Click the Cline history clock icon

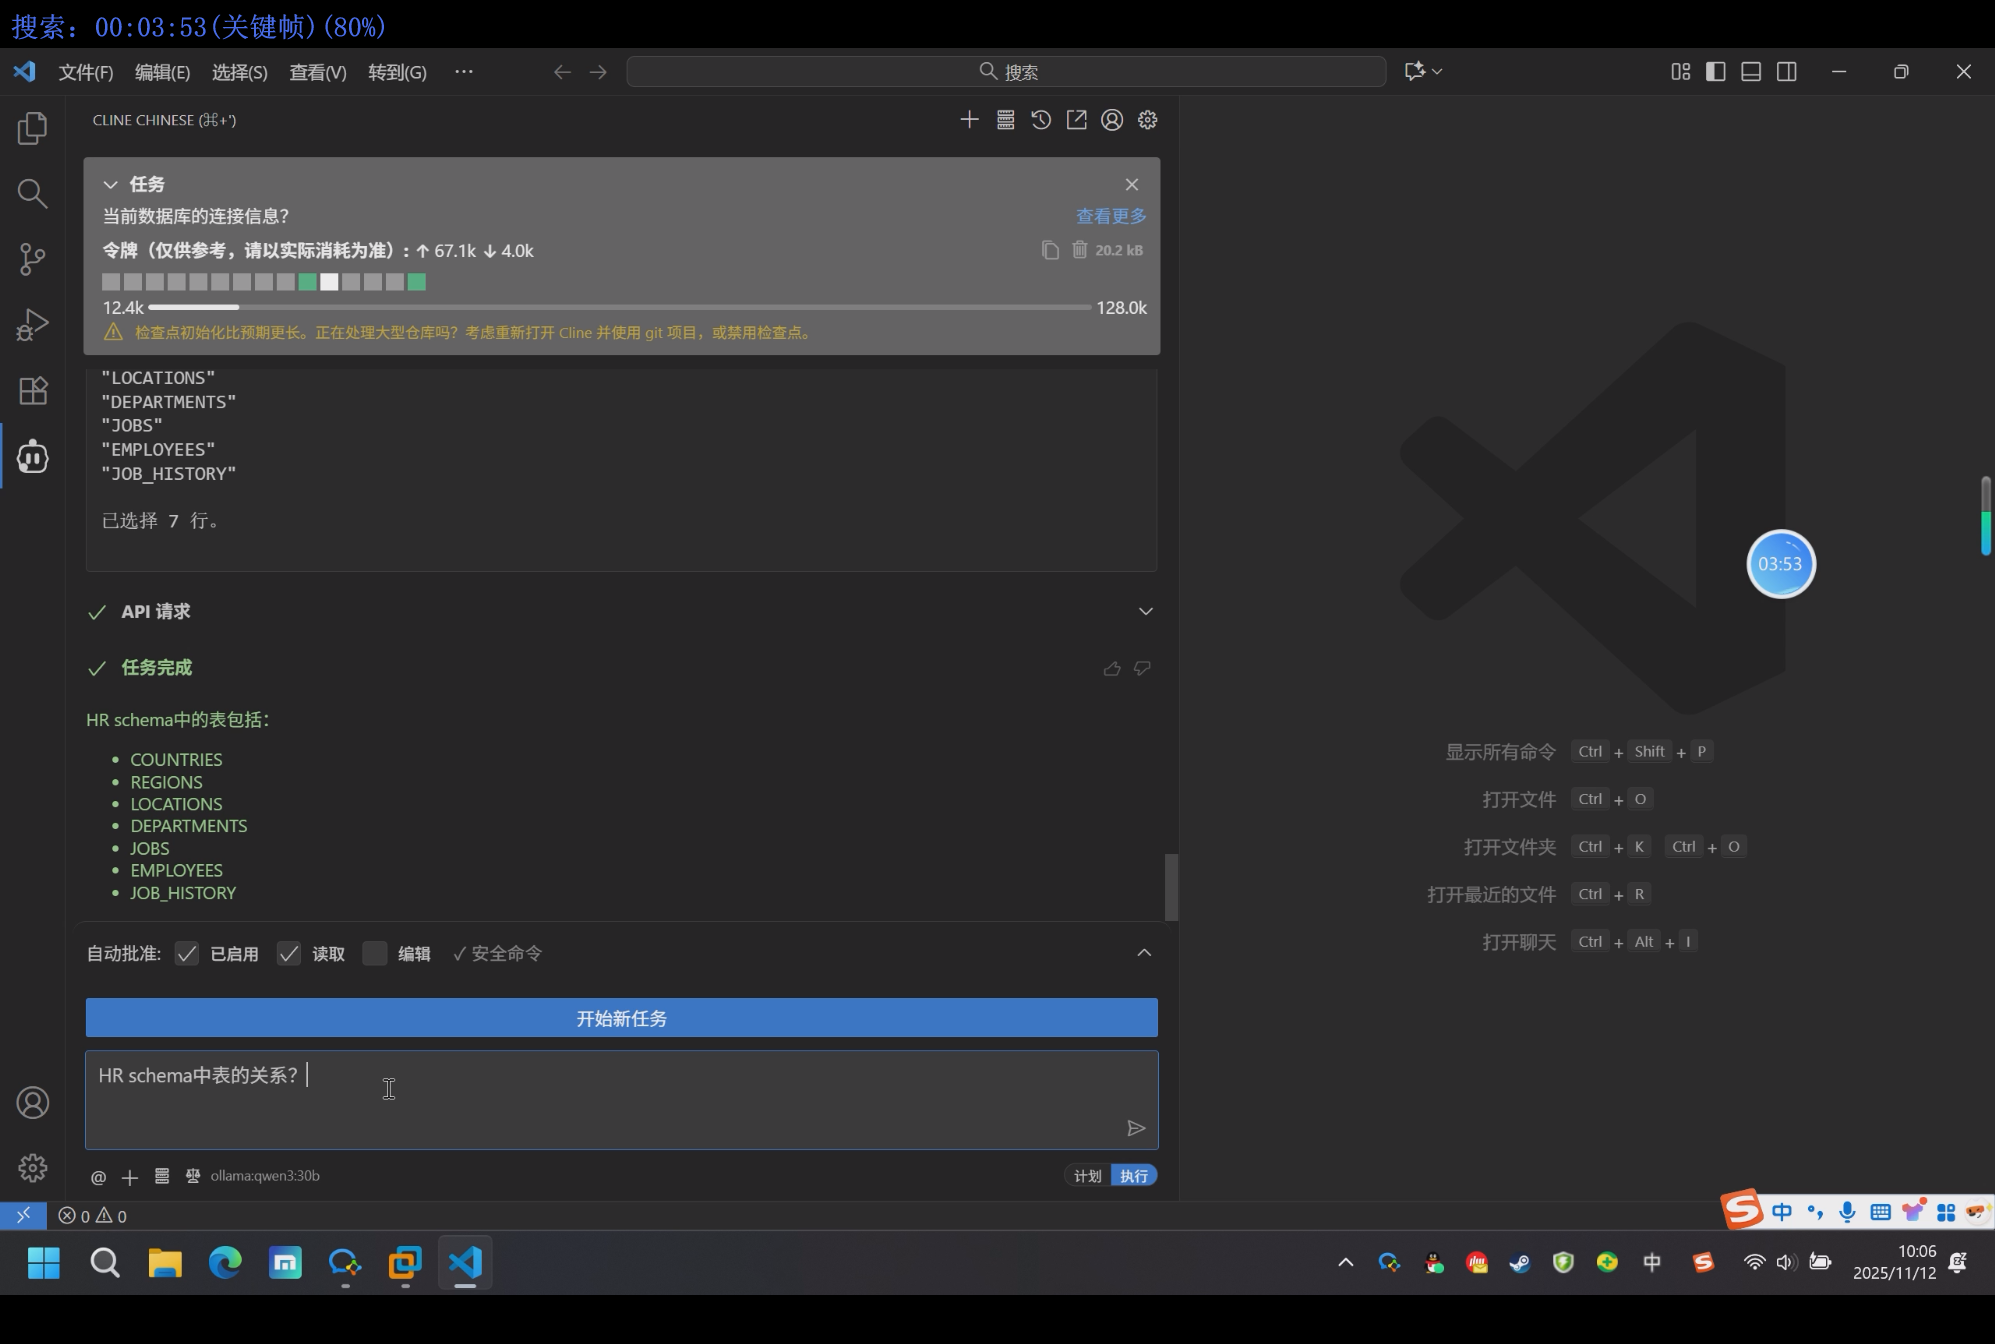[x=1041, y=120]
